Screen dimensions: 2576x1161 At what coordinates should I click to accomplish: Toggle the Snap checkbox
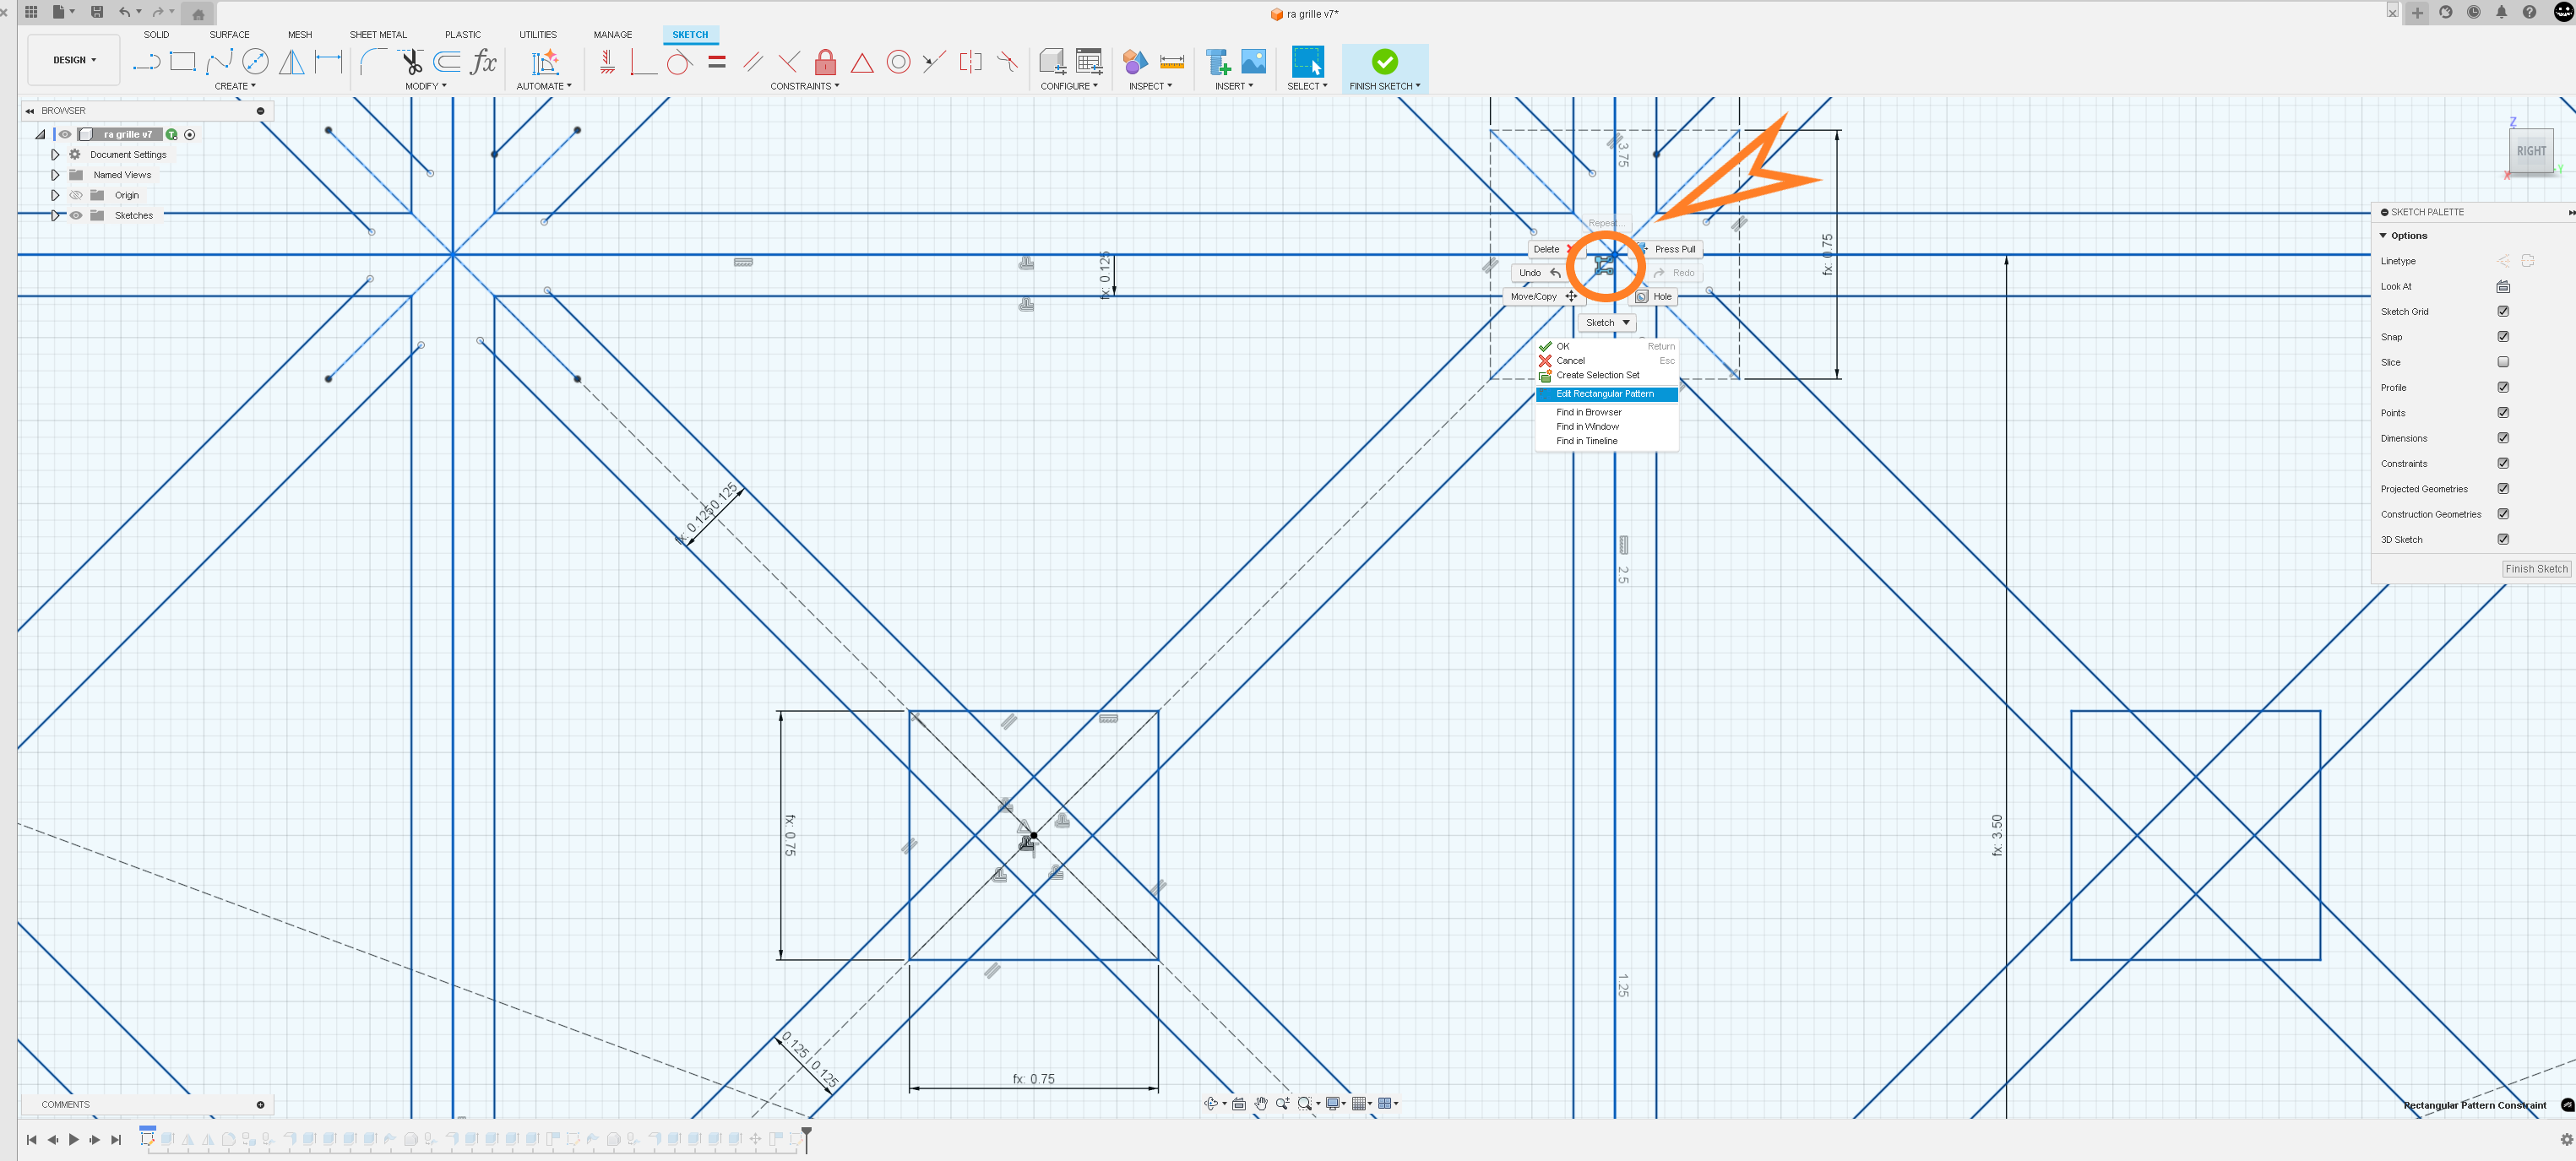point(2503,336)
